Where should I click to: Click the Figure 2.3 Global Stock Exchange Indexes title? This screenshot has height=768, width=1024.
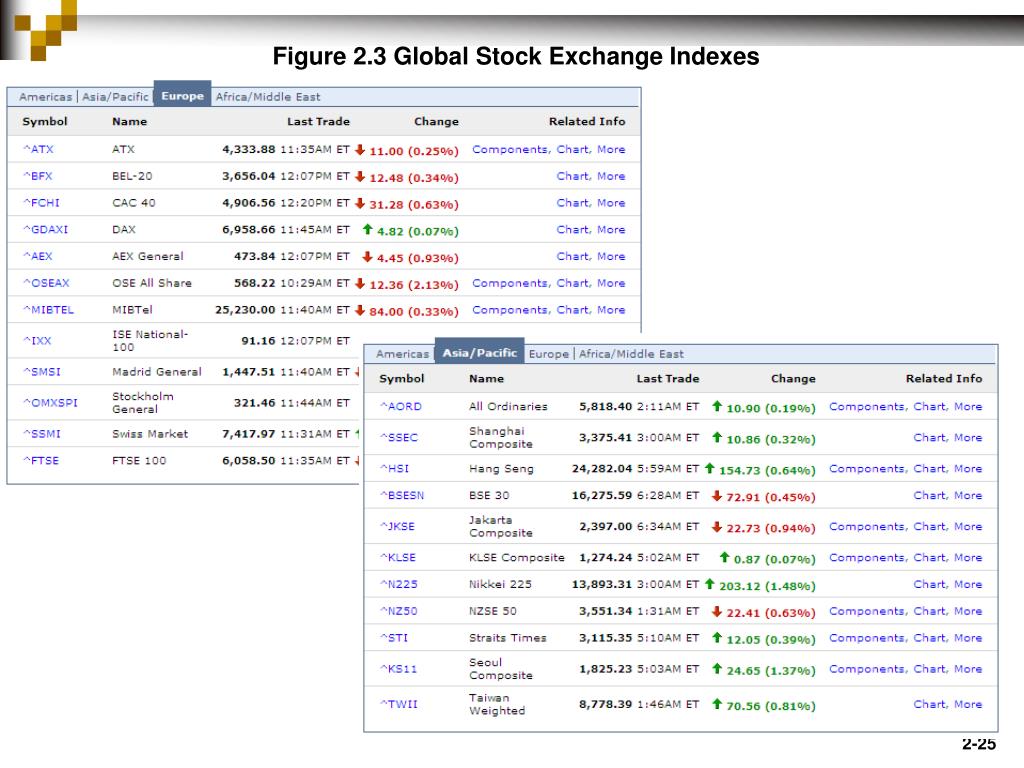(x=516, y=56)
